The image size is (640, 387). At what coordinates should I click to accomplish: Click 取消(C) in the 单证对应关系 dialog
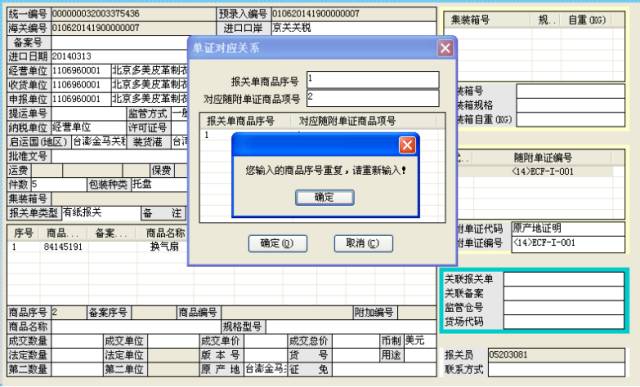pos(363,243)
